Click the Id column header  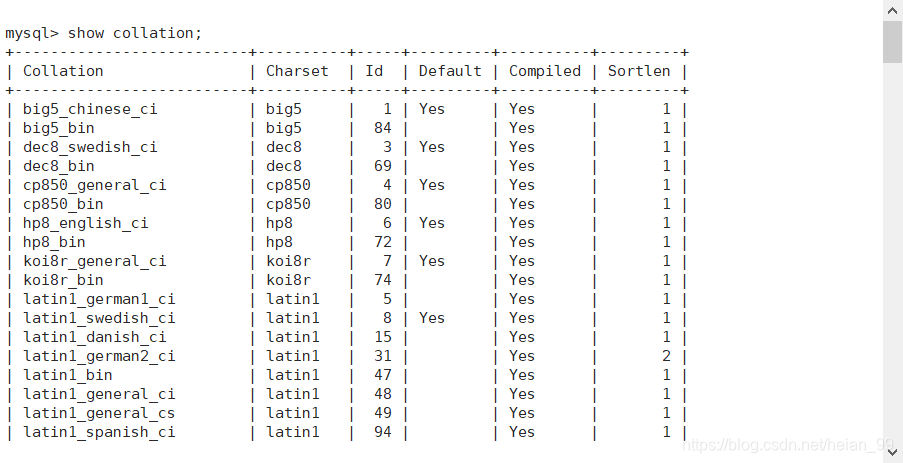[x=374, y=71]
